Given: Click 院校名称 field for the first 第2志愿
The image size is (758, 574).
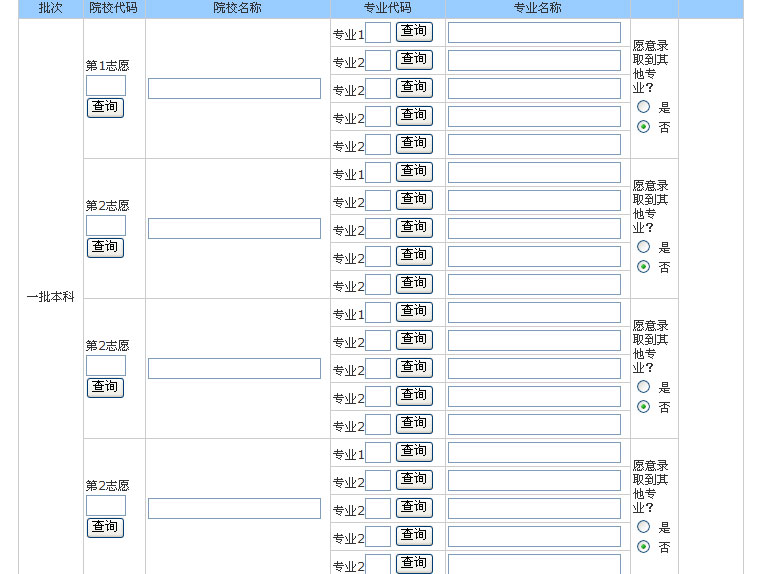Looking at the screenshot, I should point(234,228).
